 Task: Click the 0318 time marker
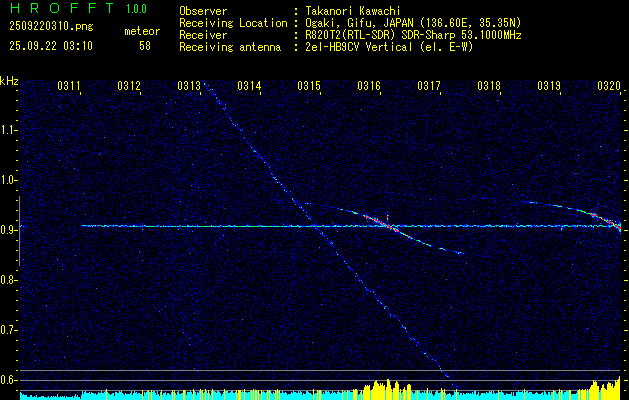(489, 85)
